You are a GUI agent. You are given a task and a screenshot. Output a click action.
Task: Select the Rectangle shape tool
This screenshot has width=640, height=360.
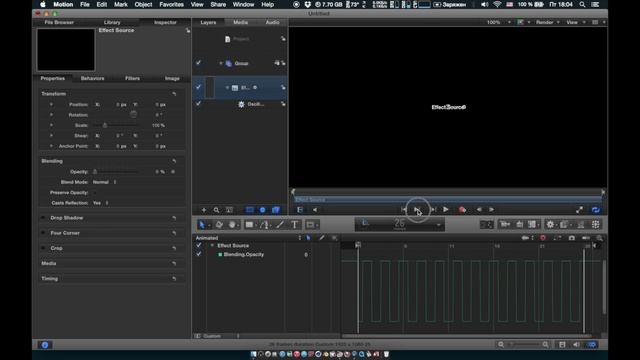point(249,224)
